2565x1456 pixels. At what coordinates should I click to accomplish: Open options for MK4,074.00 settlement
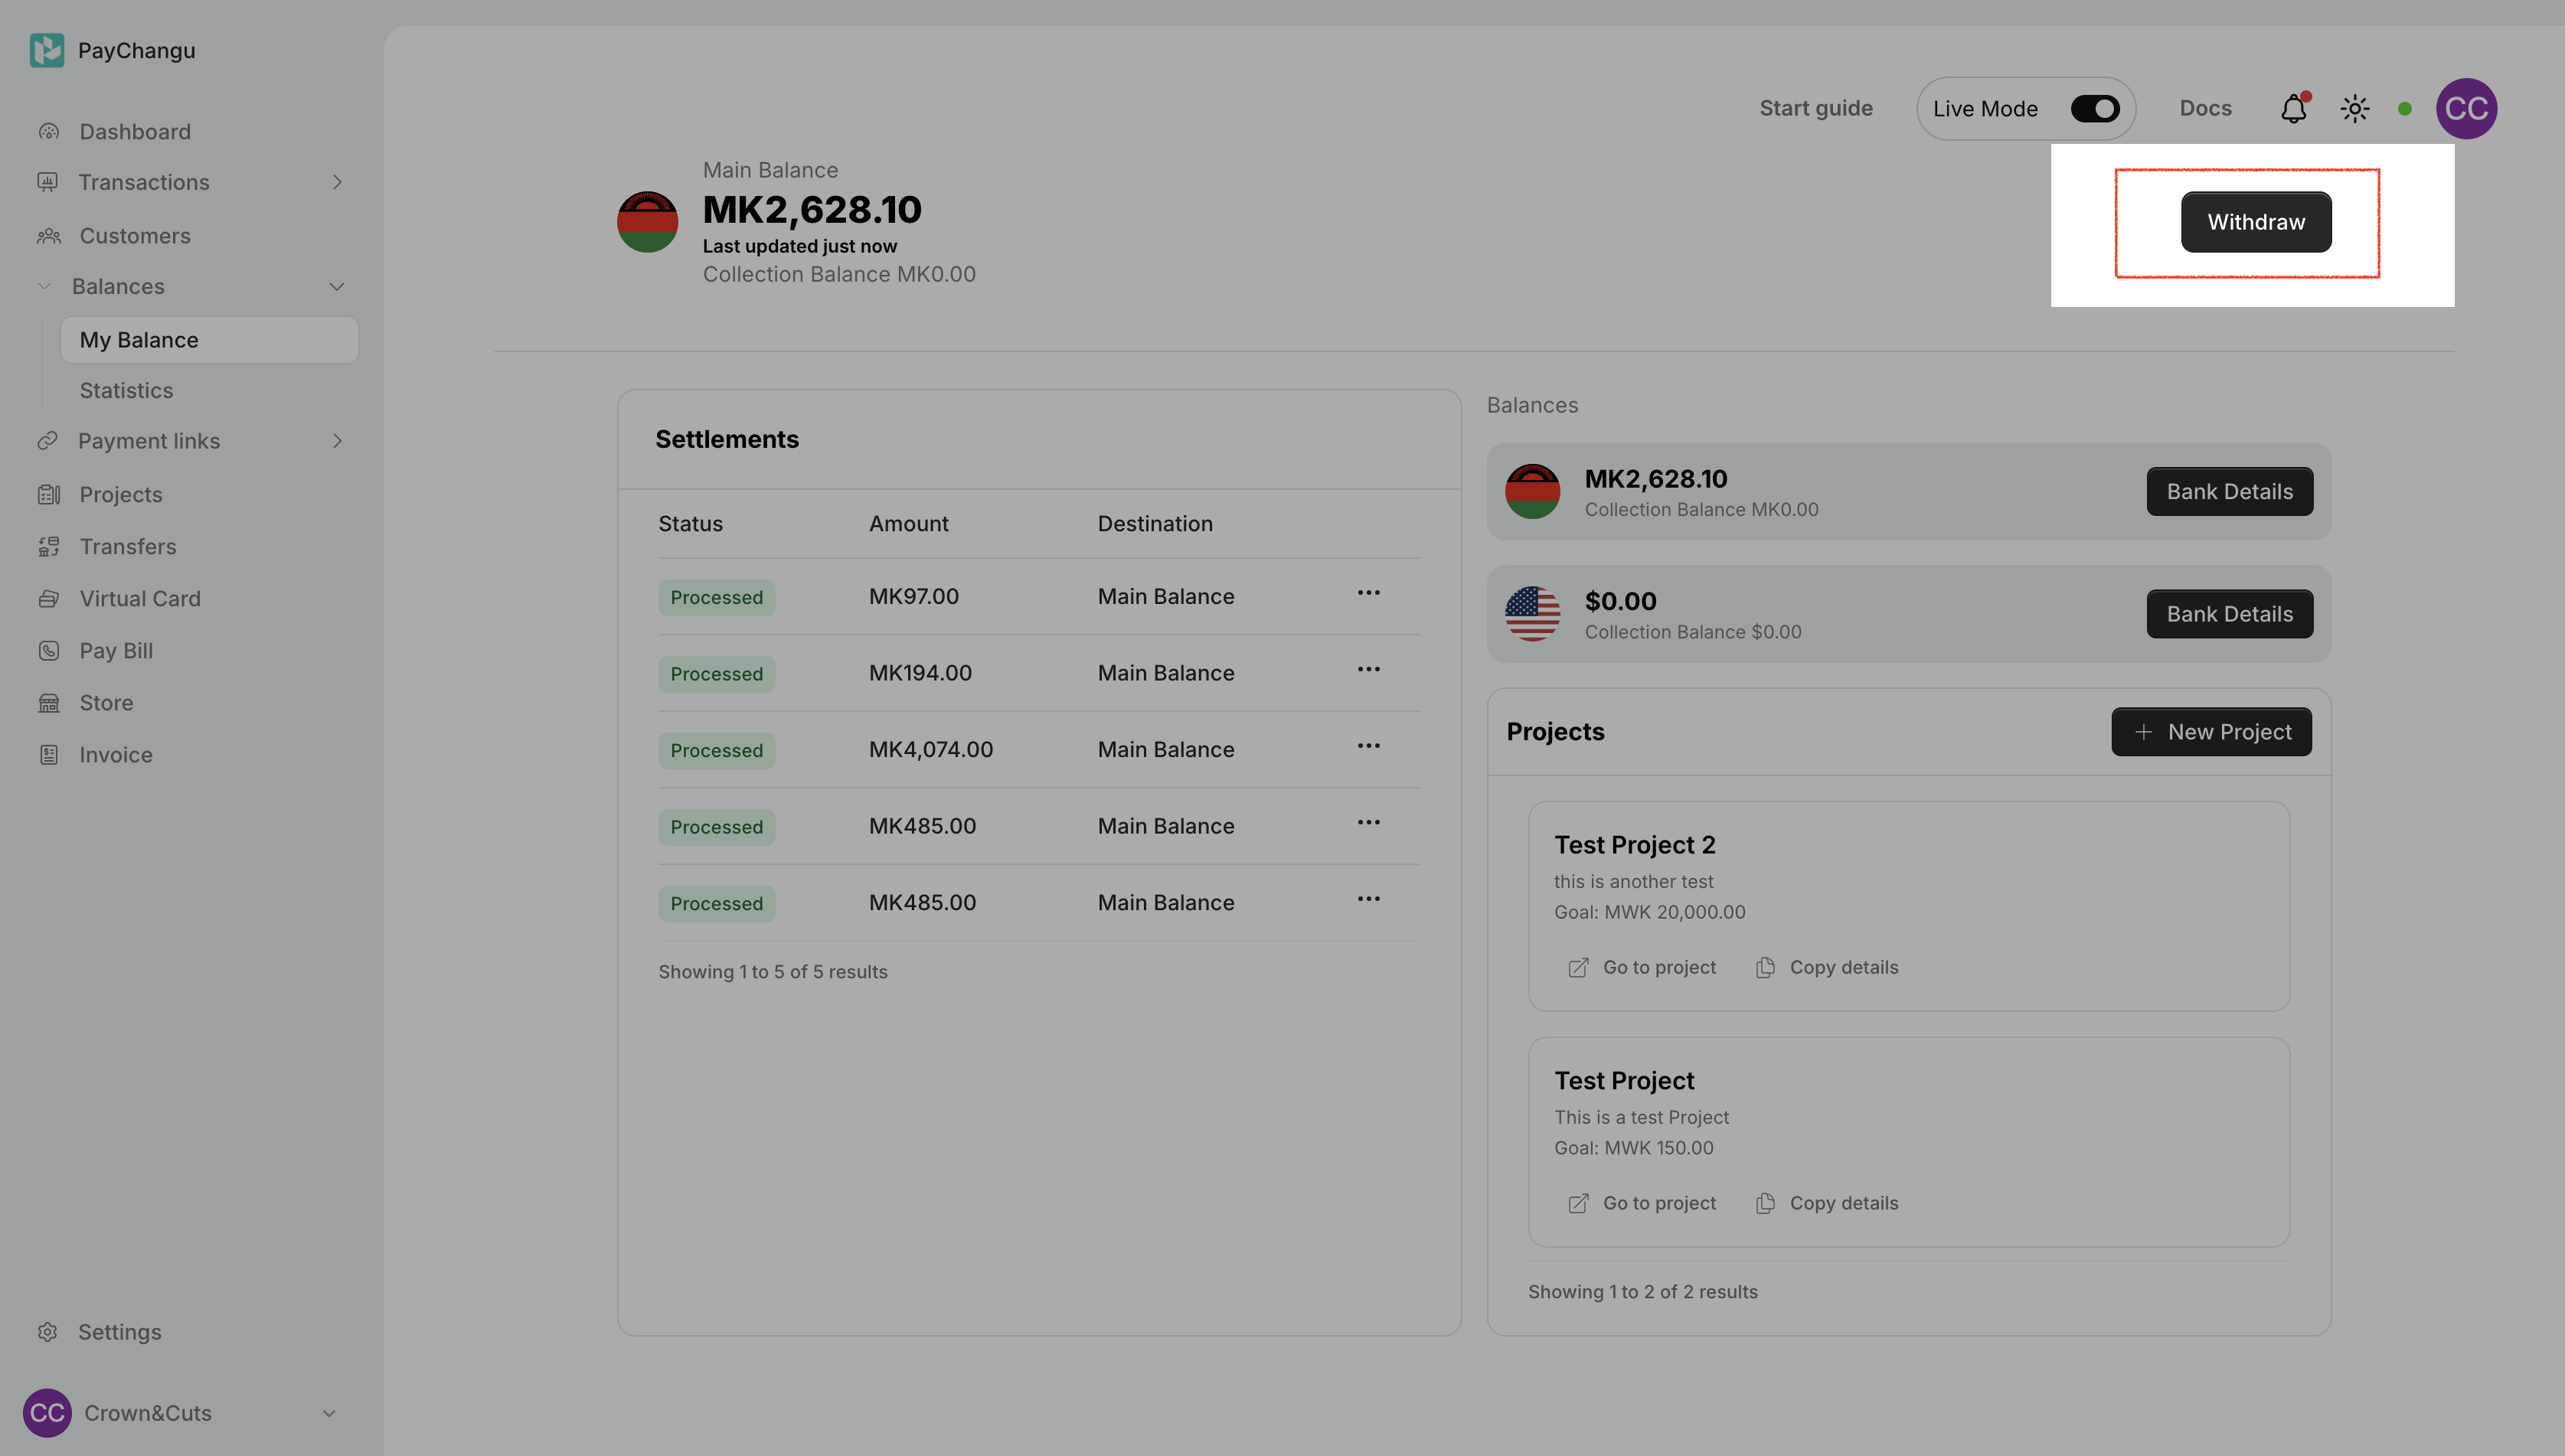1368,746
